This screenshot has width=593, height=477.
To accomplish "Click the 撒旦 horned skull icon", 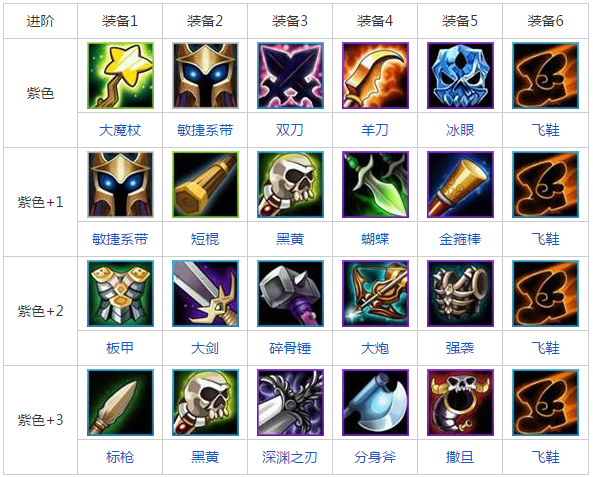I will (x=460, y=402).
